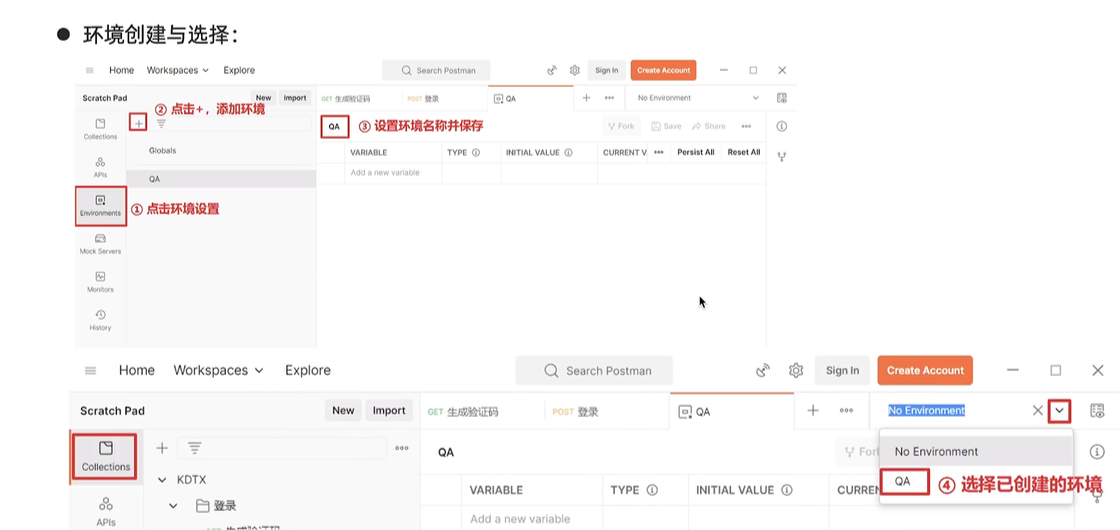Click Persist All in upper window
The image size is (1120, 530).
click(x=696, y=152)
